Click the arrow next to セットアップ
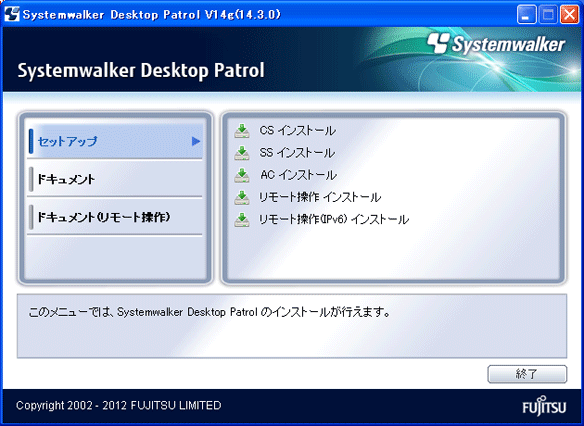Screen dimensions: 584x426 [x=196, y=141]
